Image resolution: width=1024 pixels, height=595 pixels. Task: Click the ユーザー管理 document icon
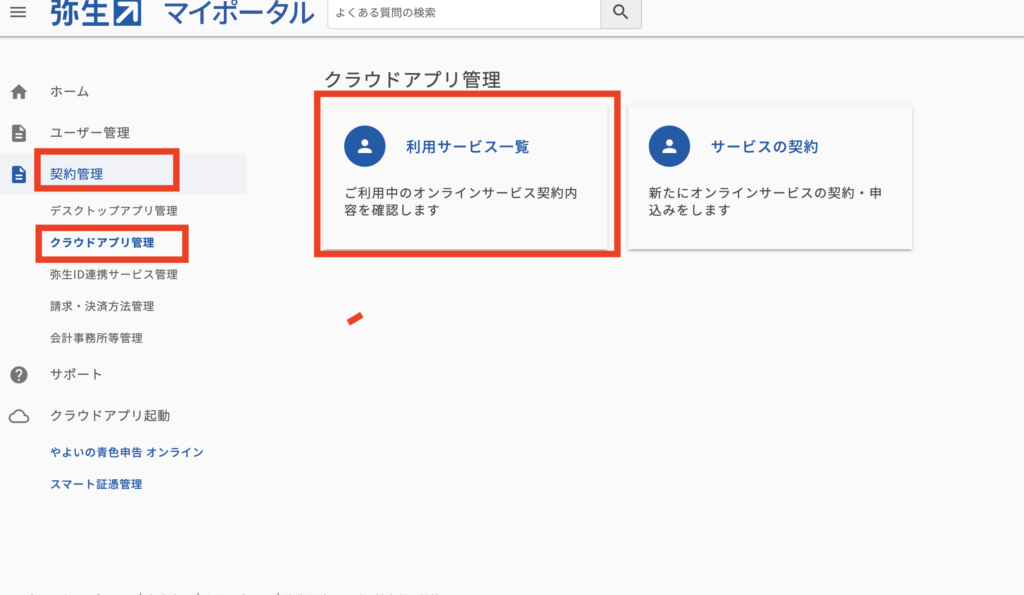pyautogui.click(x=19, y=133)
